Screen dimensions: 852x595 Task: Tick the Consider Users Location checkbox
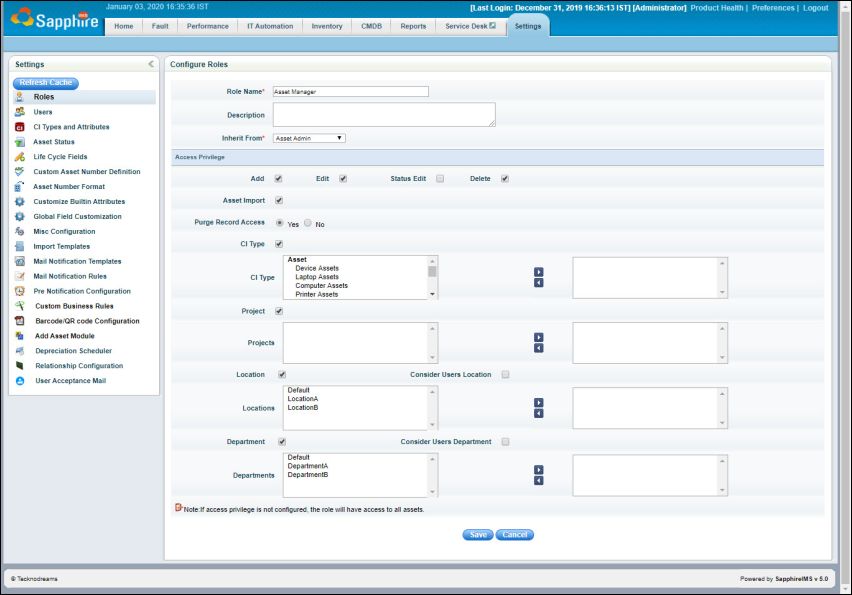click(x=505, y=375)
